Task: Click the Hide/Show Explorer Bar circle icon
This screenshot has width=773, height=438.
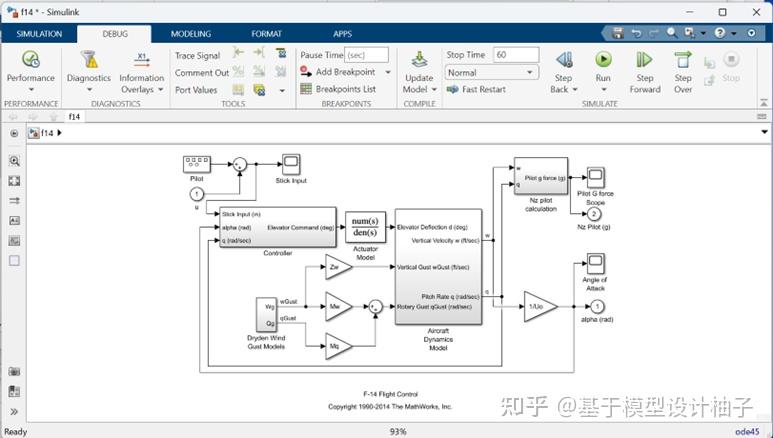Action: click(14, 133)
